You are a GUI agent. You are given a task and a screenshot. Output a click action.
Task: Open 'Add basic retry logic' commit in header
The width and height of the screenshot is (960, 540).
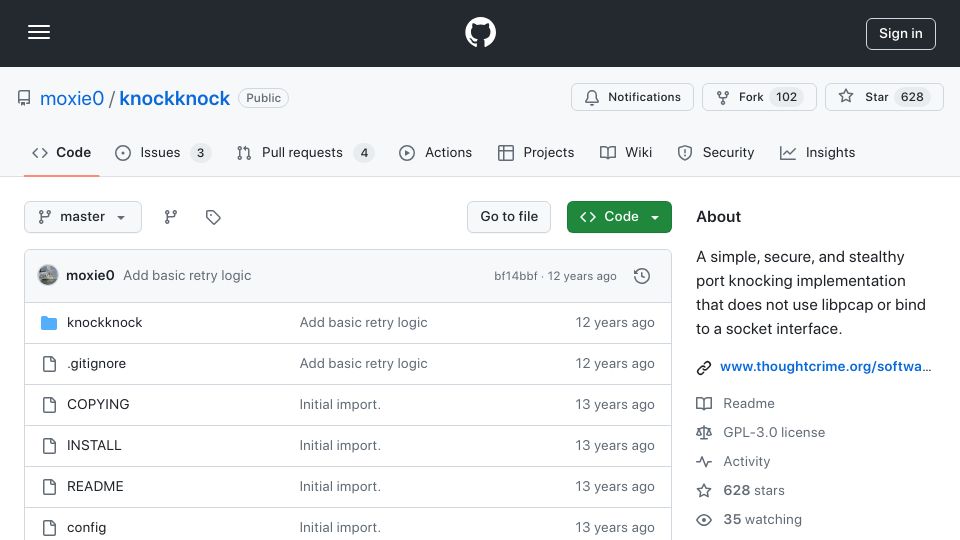coord(187,276)
